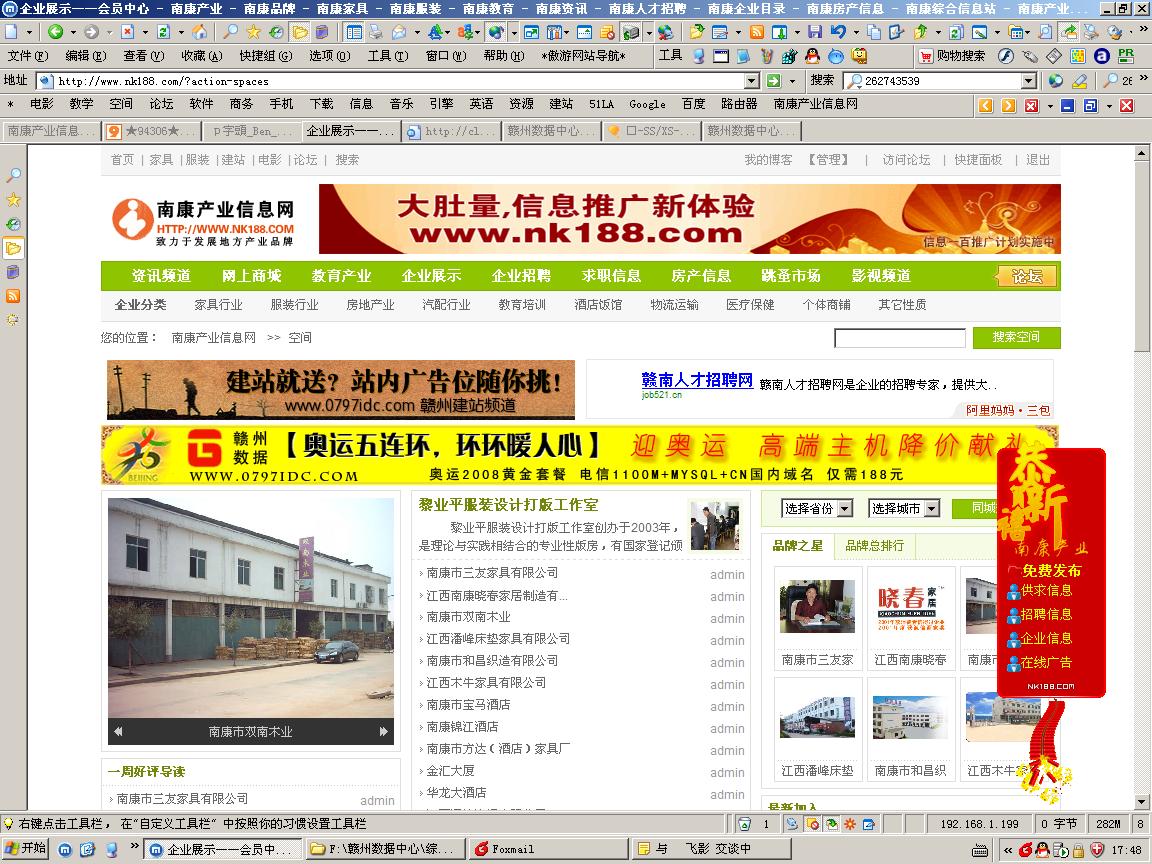Image resolution: width=1152 pixels, height=864 pixels.
Task: Click the Favorites star in left sidebar
Action: click(x=13, y=200)
